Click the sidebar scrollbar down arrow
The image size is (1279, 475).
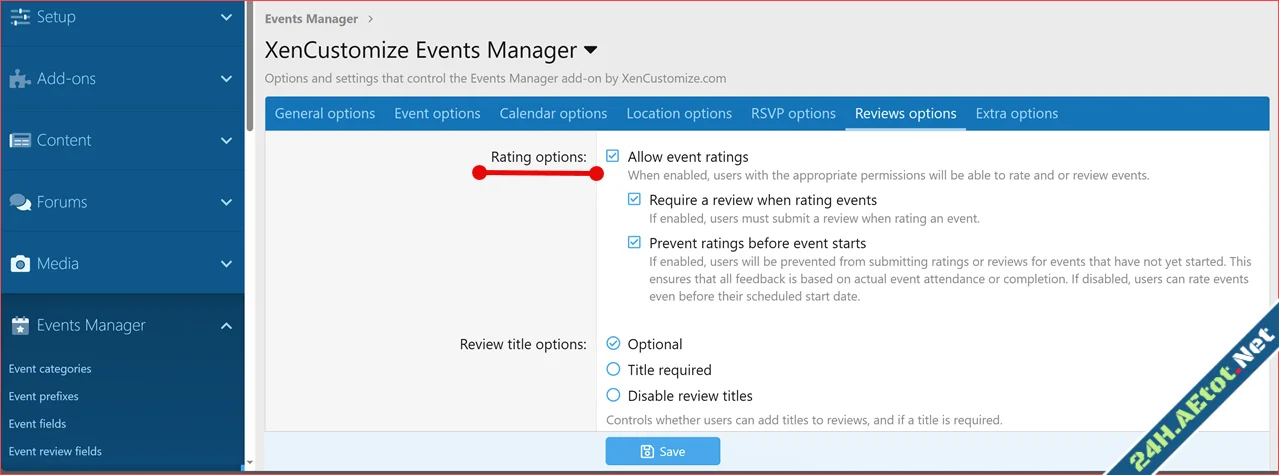[250, 465]
